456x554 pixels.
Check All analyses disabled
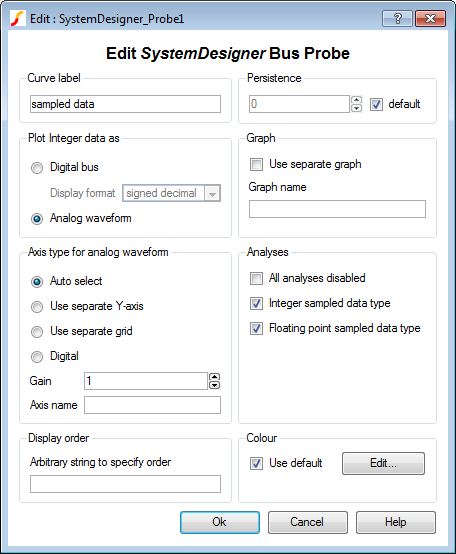coord(256,278)
